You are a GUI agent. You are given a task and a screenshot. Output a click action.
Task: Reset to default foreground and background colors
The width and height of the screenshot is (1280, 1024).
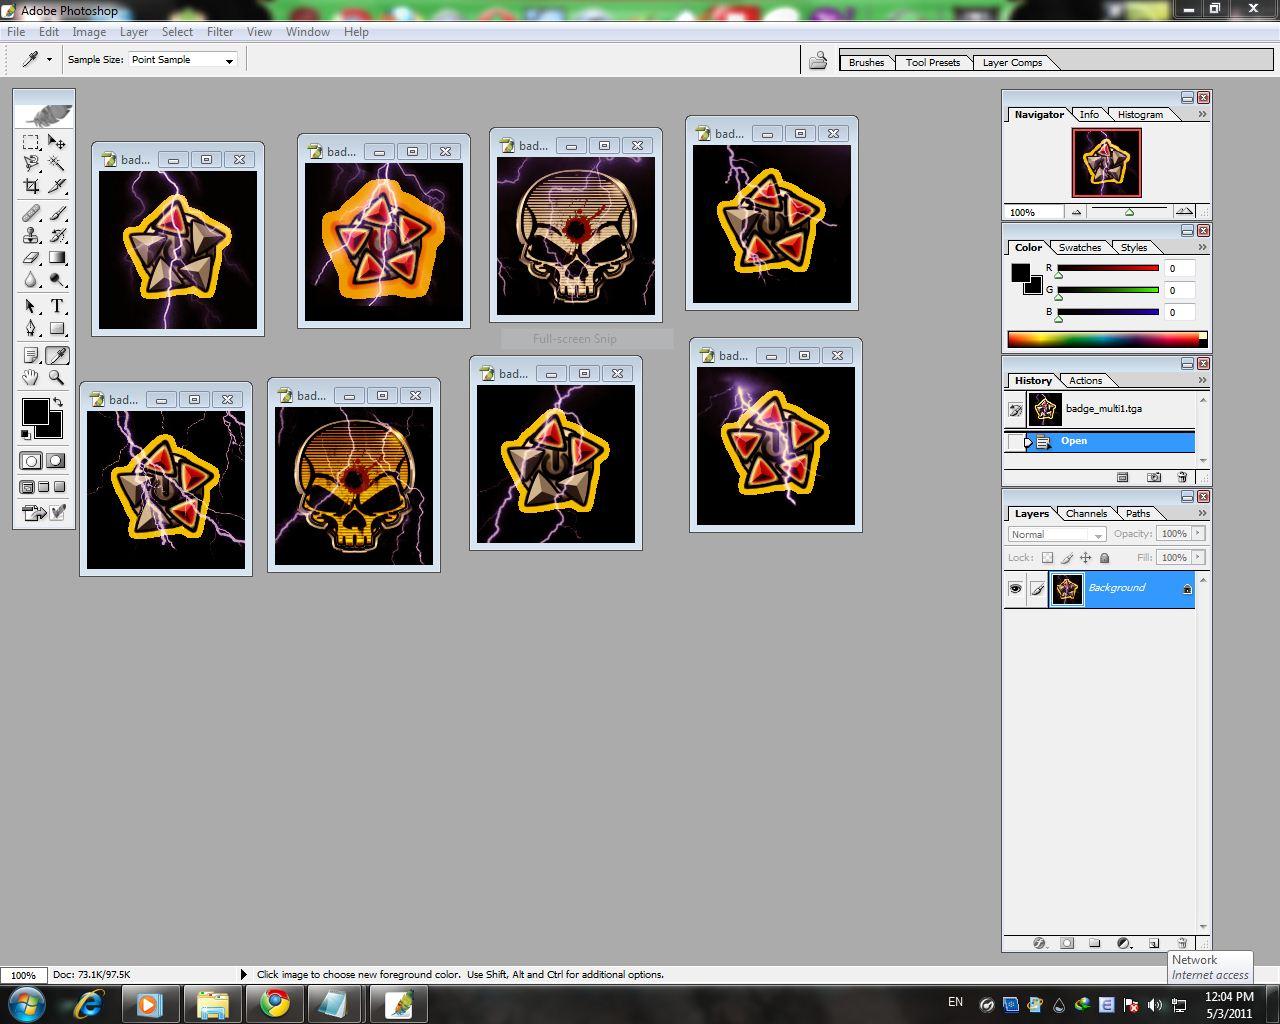pyautogui.click(x=26, y=435)
